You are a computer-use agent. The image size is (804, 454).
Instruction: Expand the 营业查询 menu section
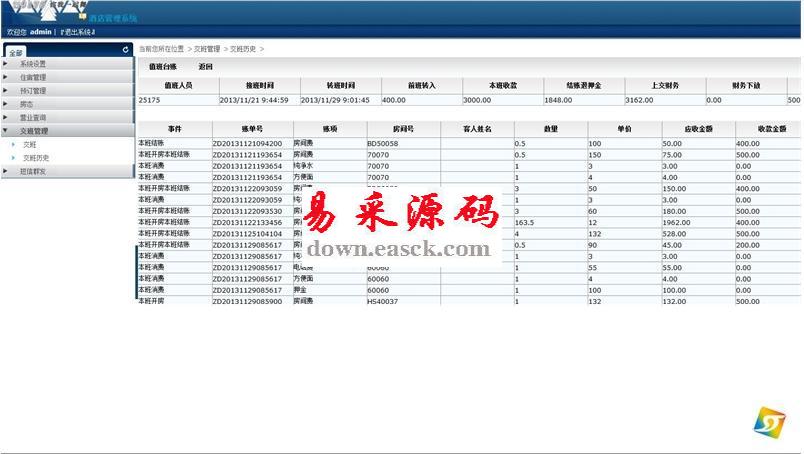pos(33,117)
